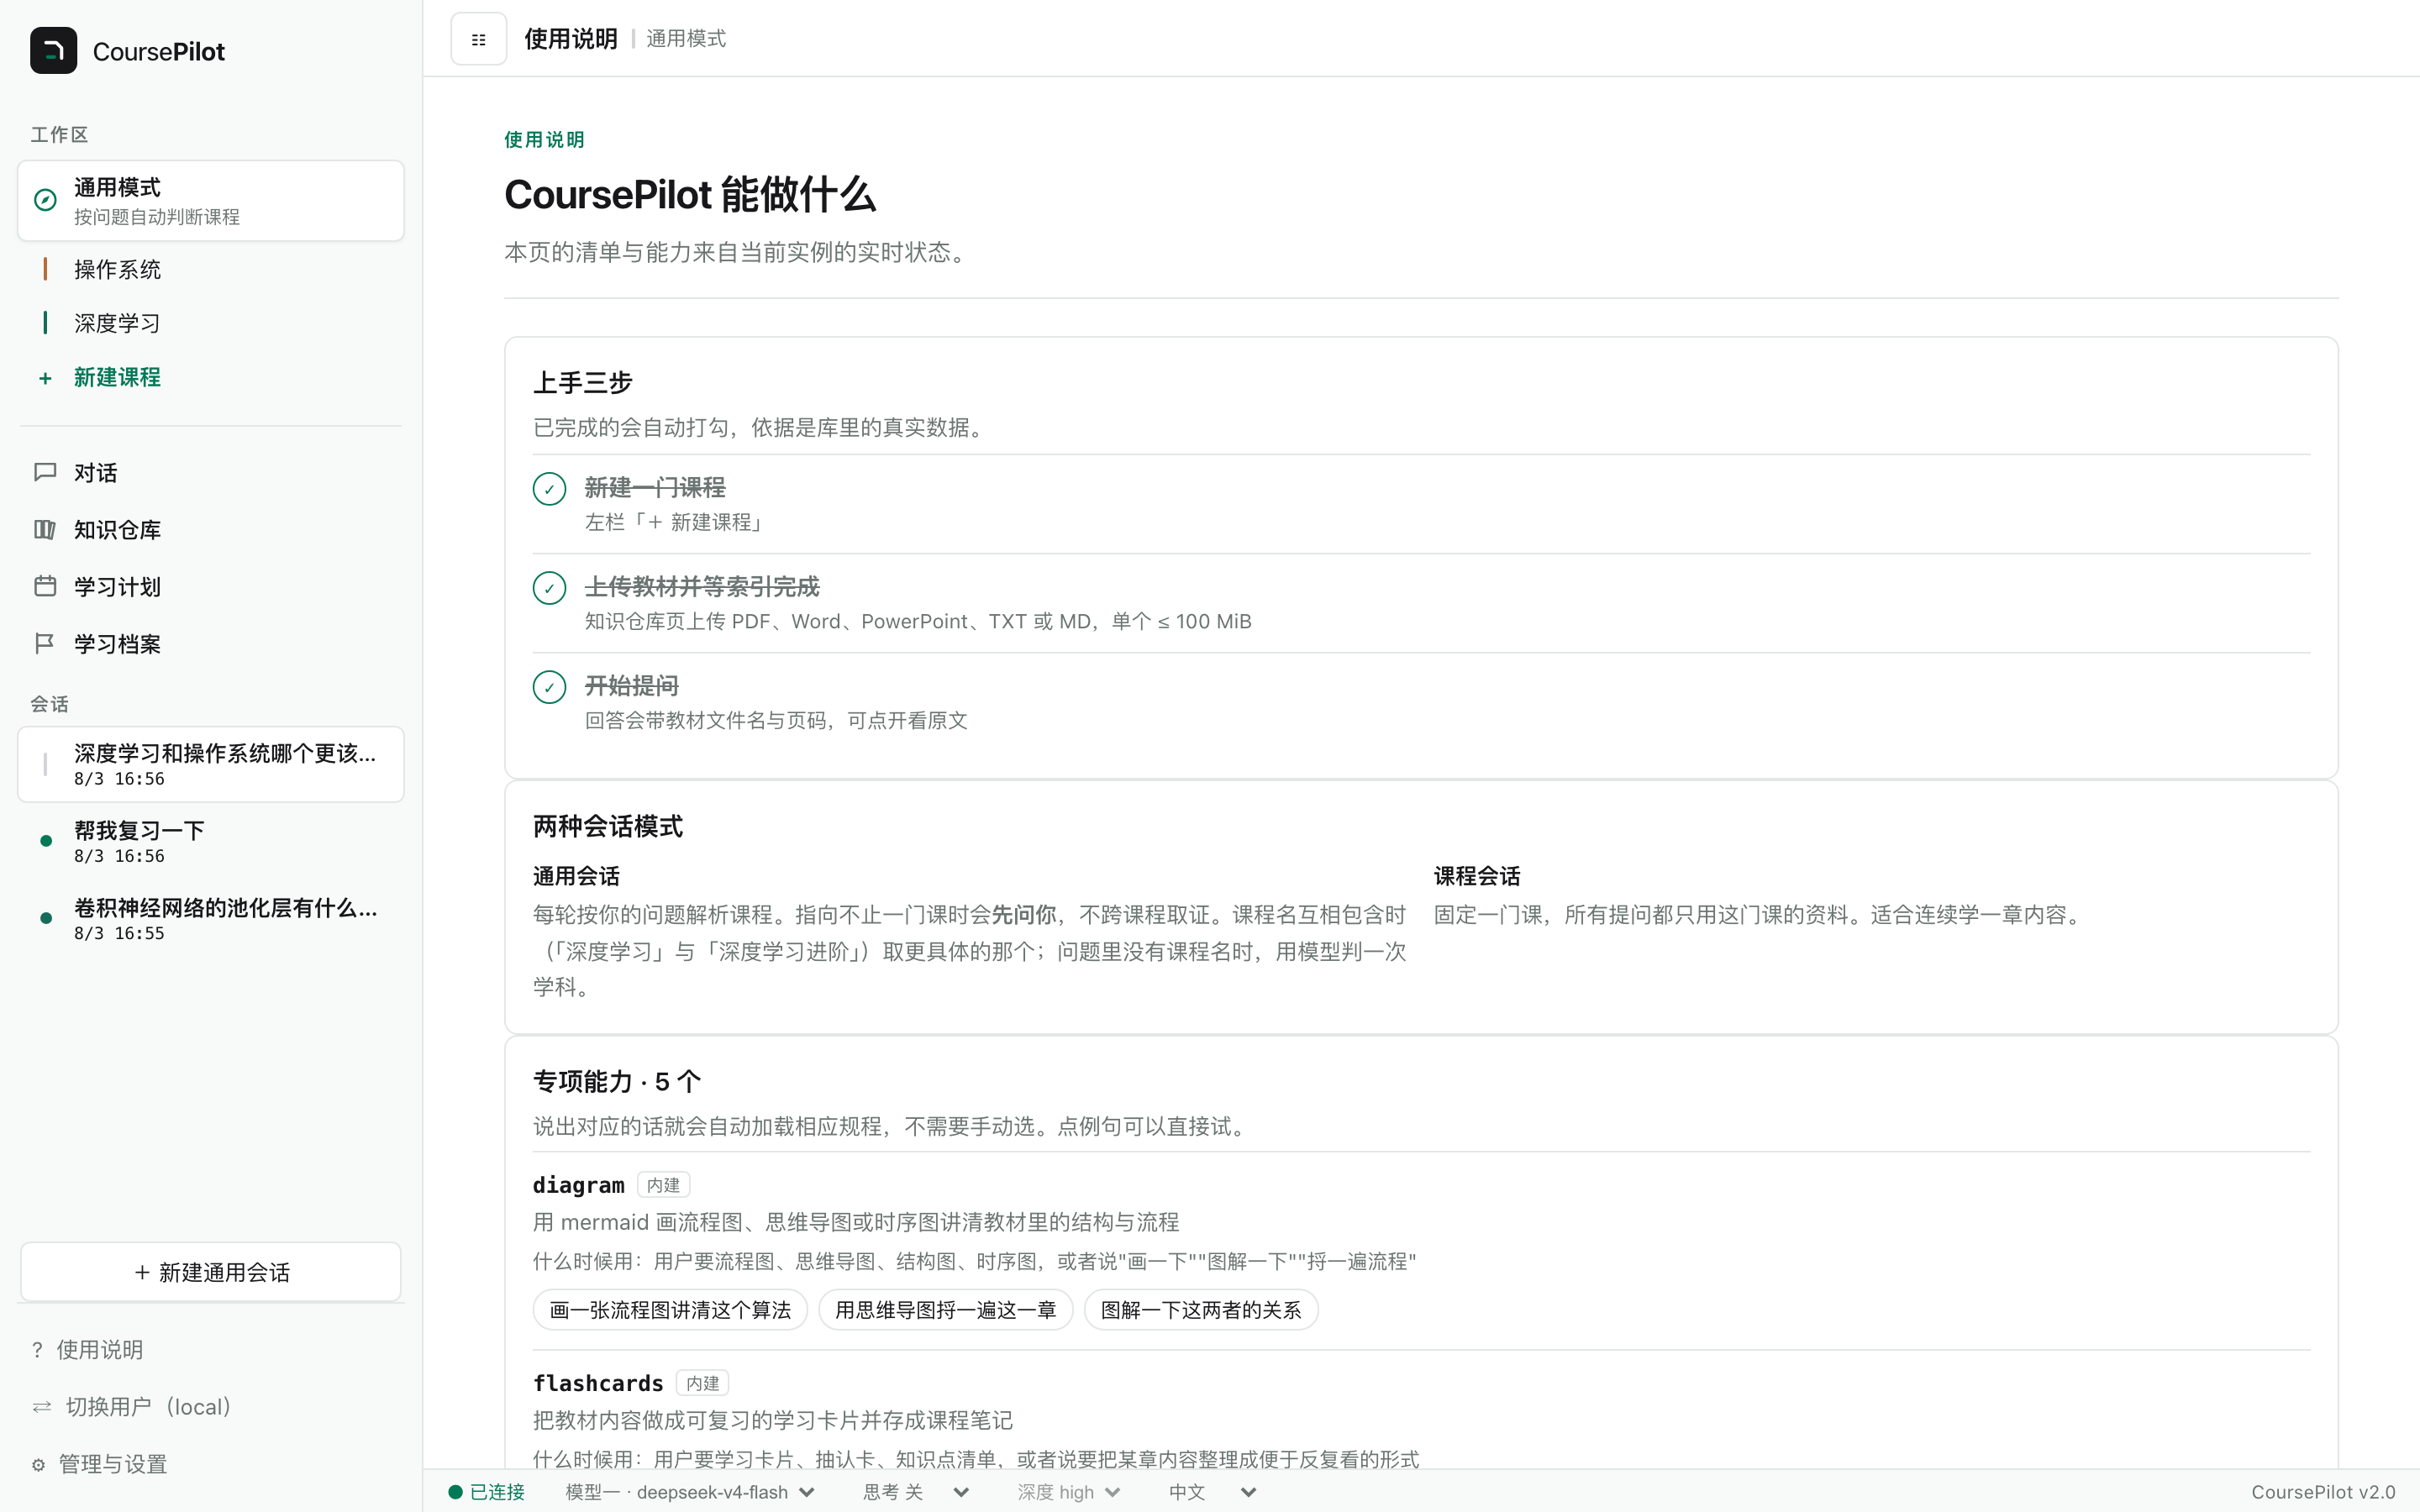Click the diagram skill name
2420x1512 pixels.
[578, 1185]
